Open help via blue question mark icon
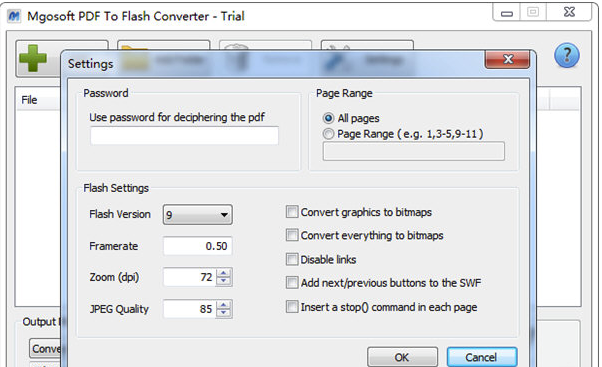The height and width of the screenshot is (367, 602). click(x=566, y=56)
